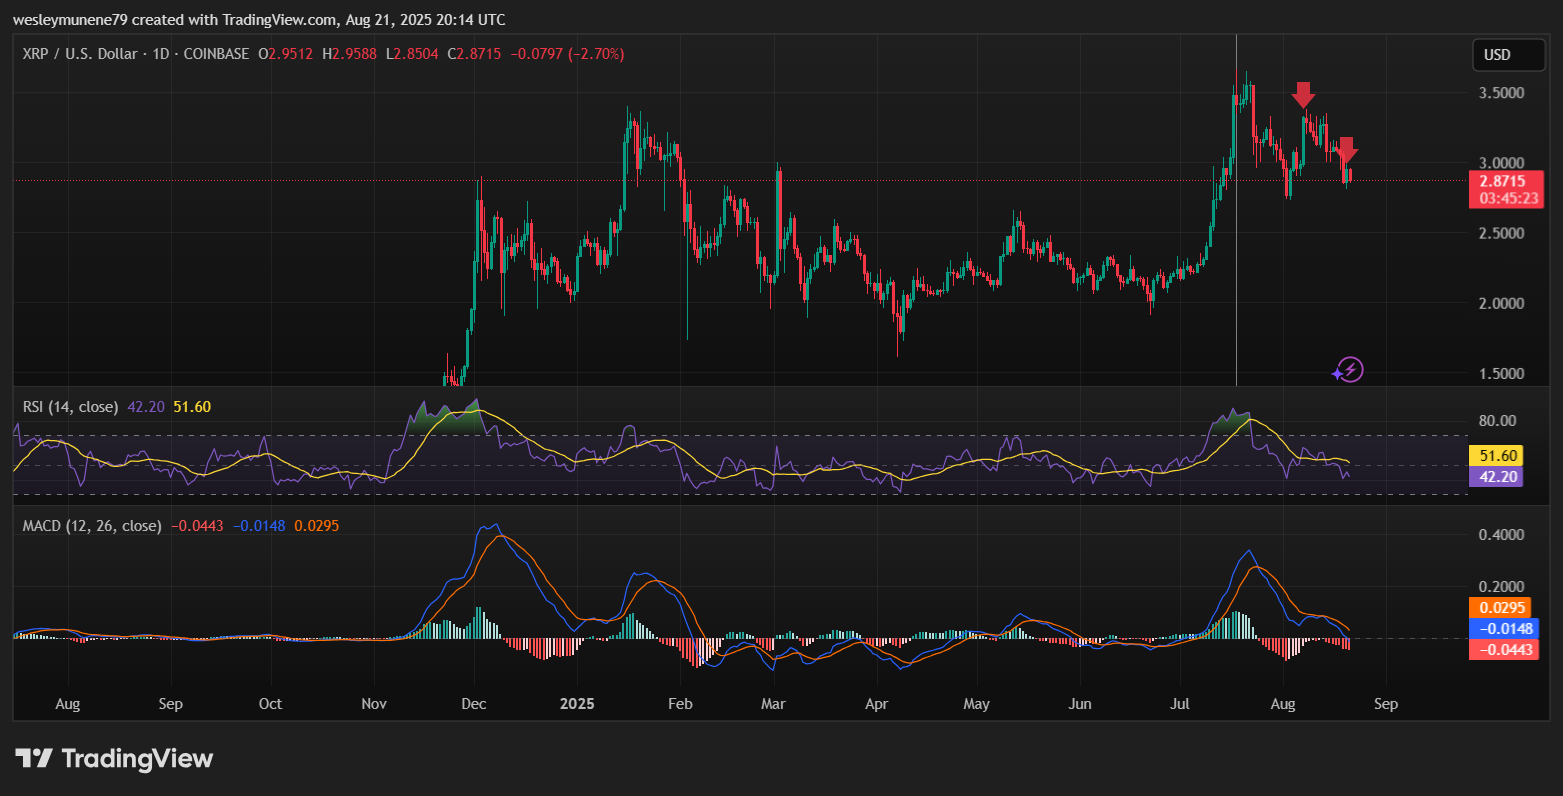The width and height of the screenshot is (1563, 796).
Task: Click the 2.0000 price scale label
Action: click(1501, 303)
